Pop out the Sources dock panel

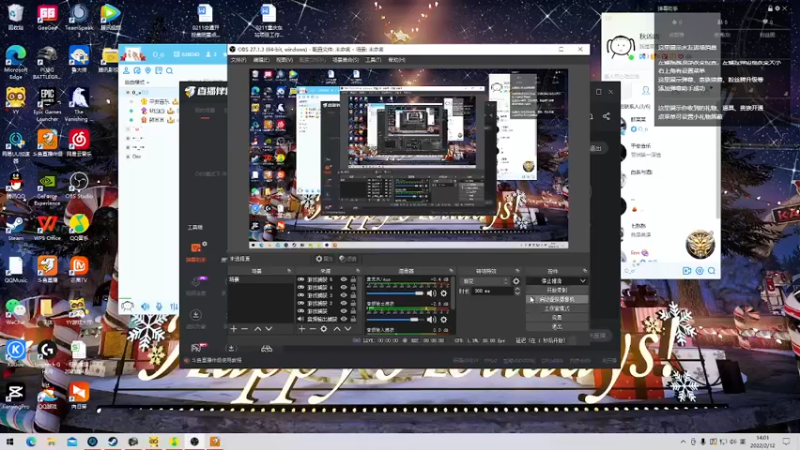[357, 271]
